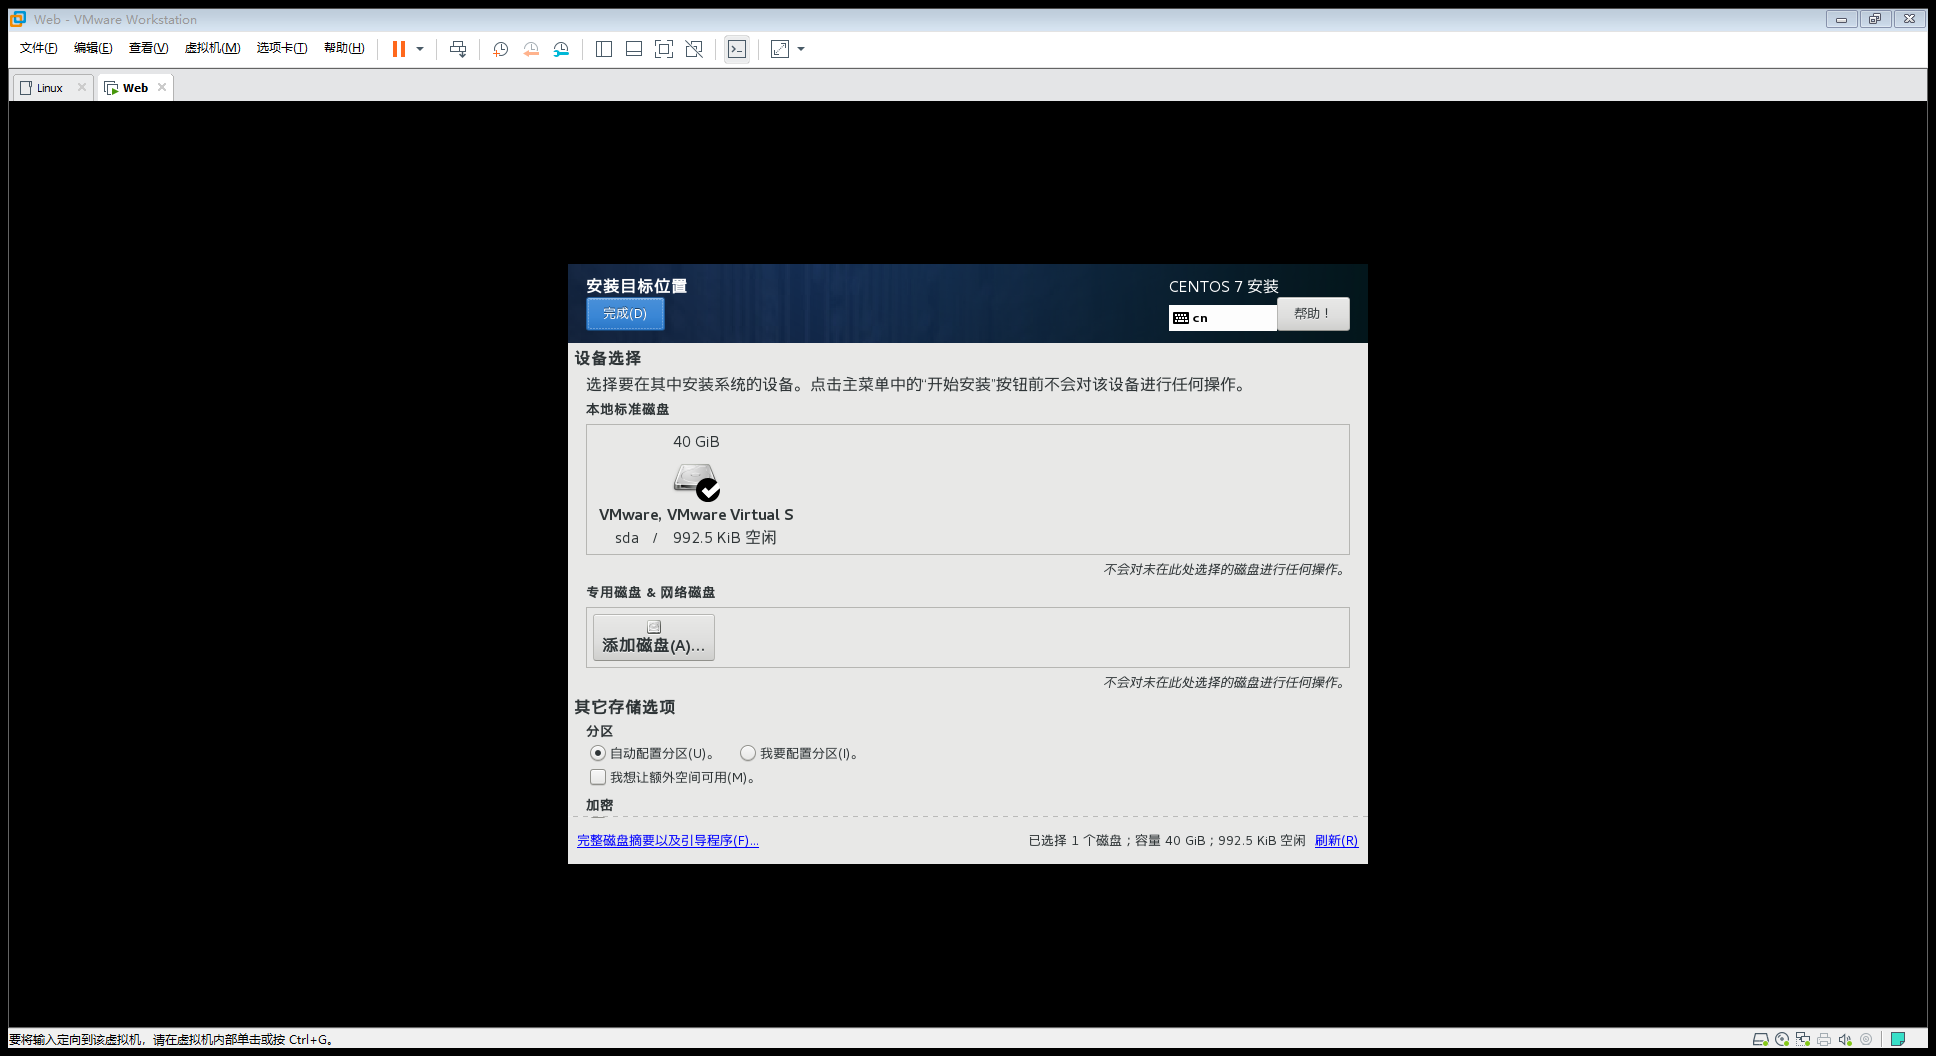This screenshot has height=1056, width=1936.
Task: Send Ctrl+Alt+Del to the virtual machine
Action: [458, 49]
